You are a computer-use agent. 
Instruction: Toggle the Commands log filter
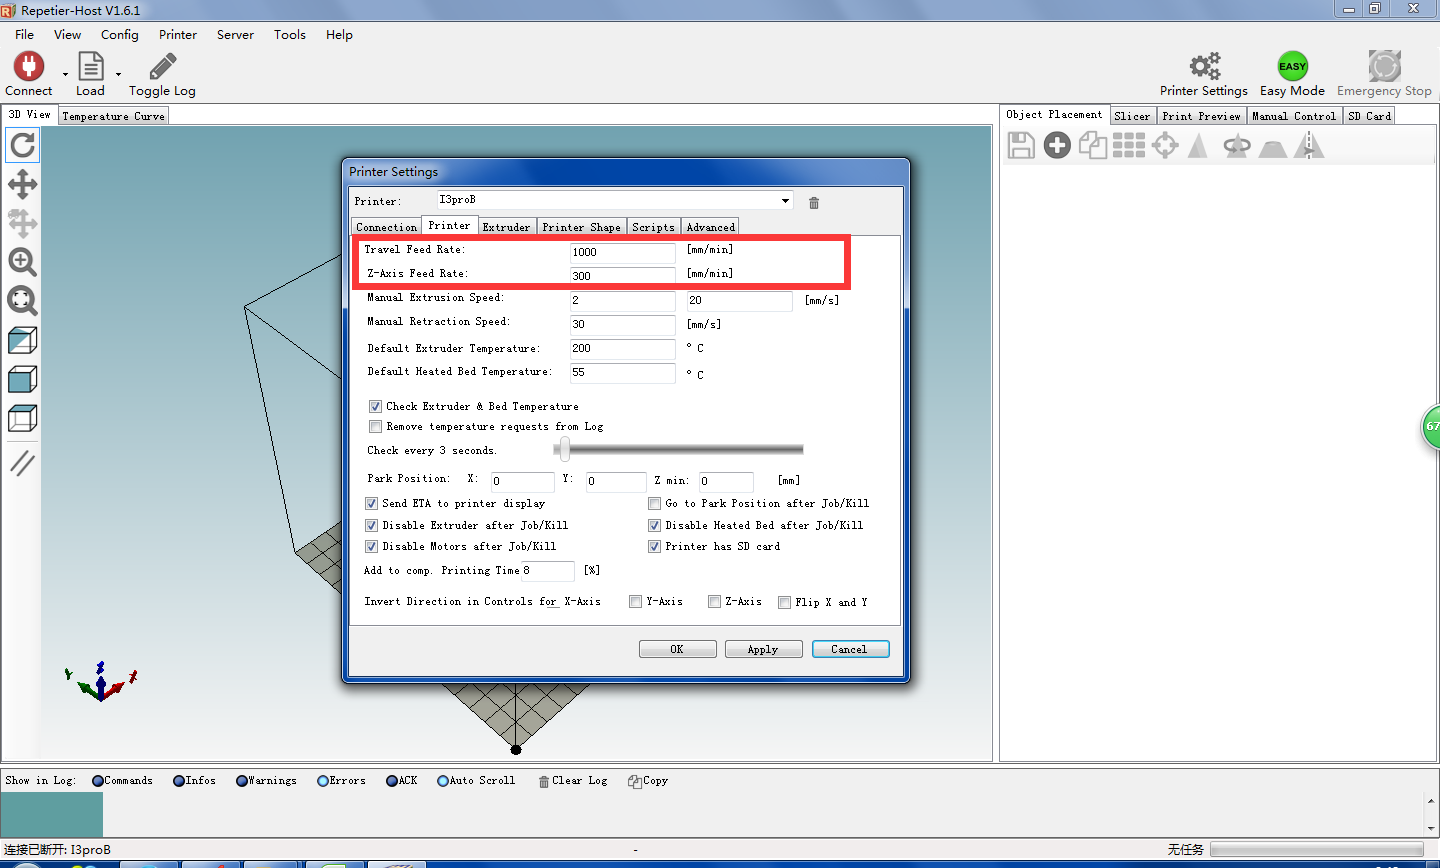point(122,781)
